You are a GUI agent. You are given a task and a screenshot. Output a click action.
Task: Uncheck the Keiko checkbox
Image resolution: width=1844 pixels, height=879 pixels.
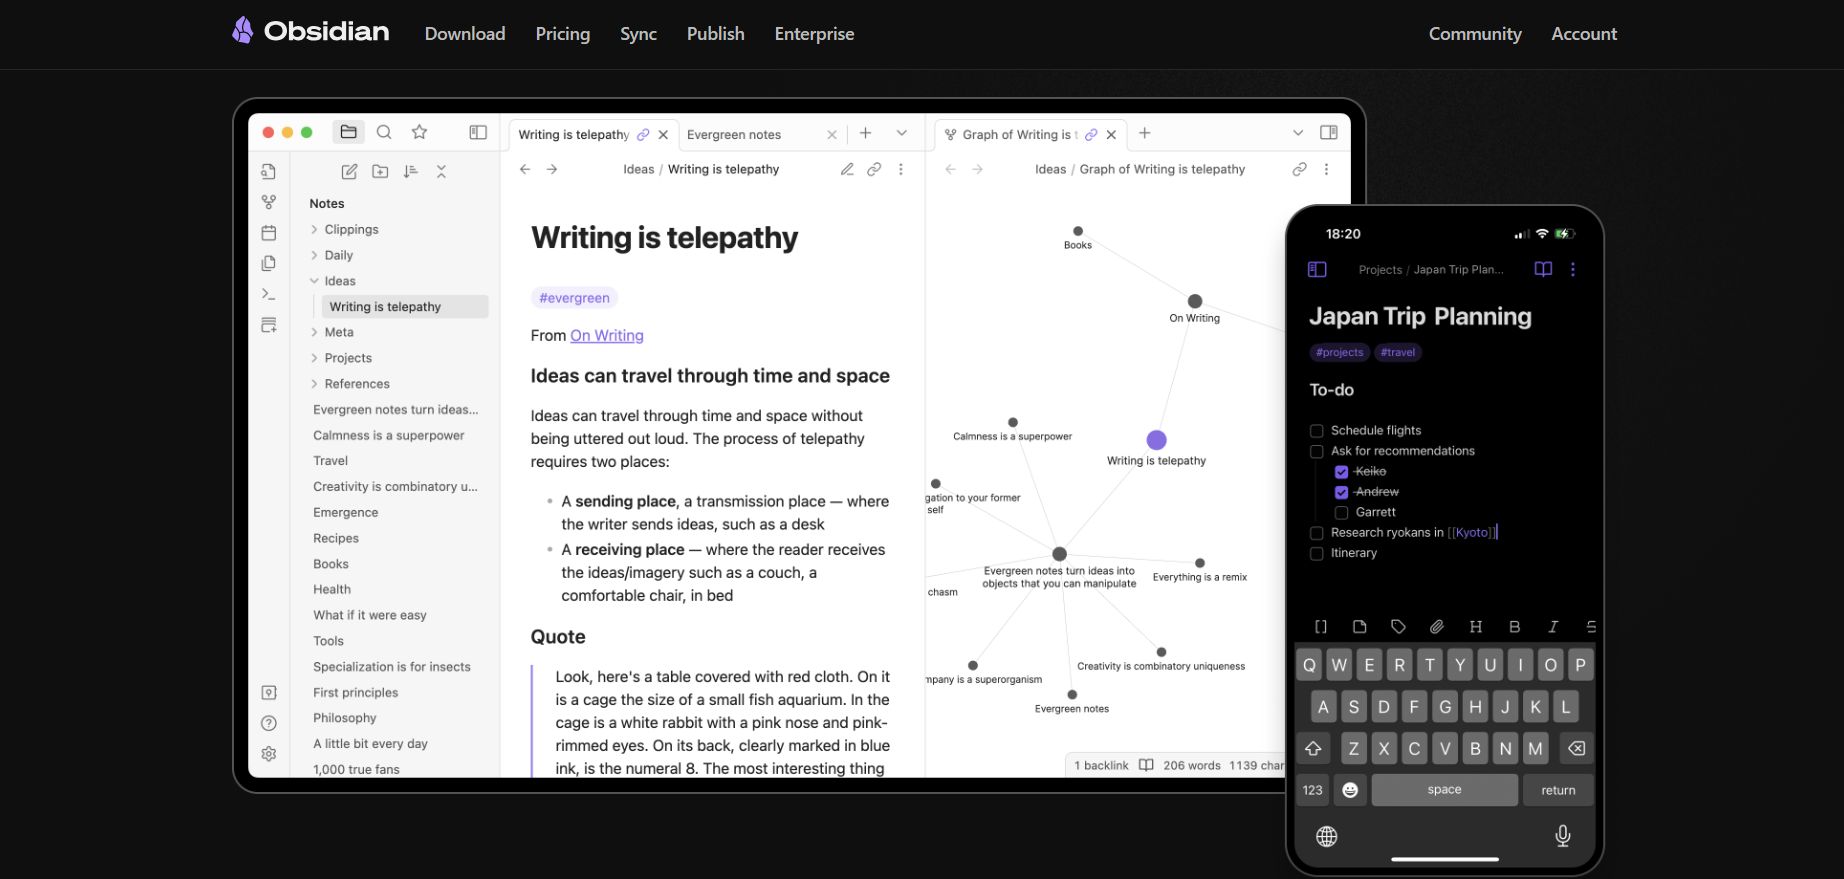pyautogui.click(x=1342, y=472)
